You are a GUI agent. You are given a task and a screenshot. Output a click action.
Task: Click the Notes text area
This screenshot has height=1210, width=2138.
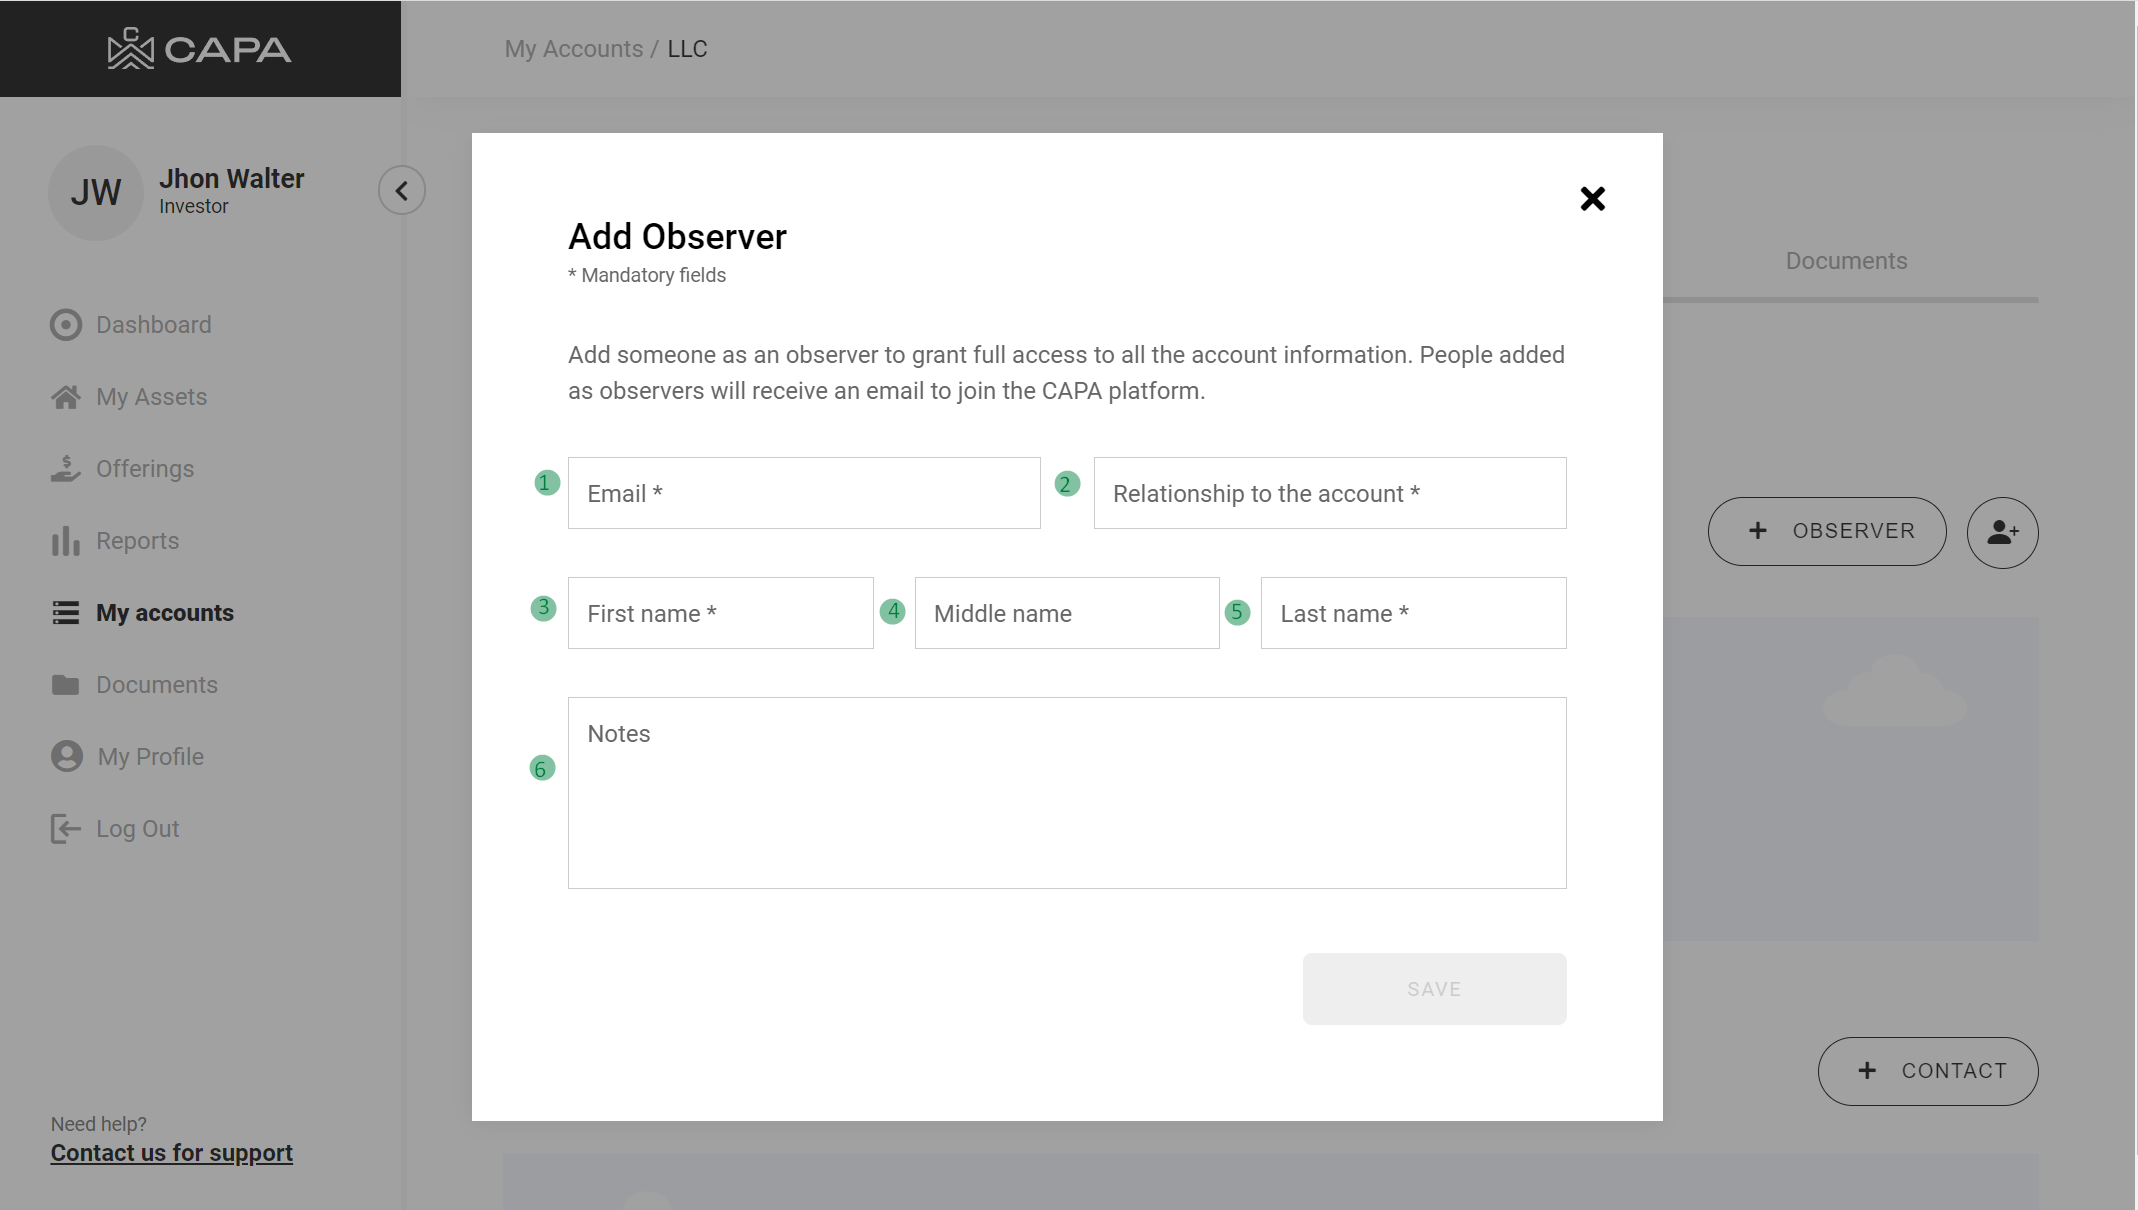point(1066,792)
